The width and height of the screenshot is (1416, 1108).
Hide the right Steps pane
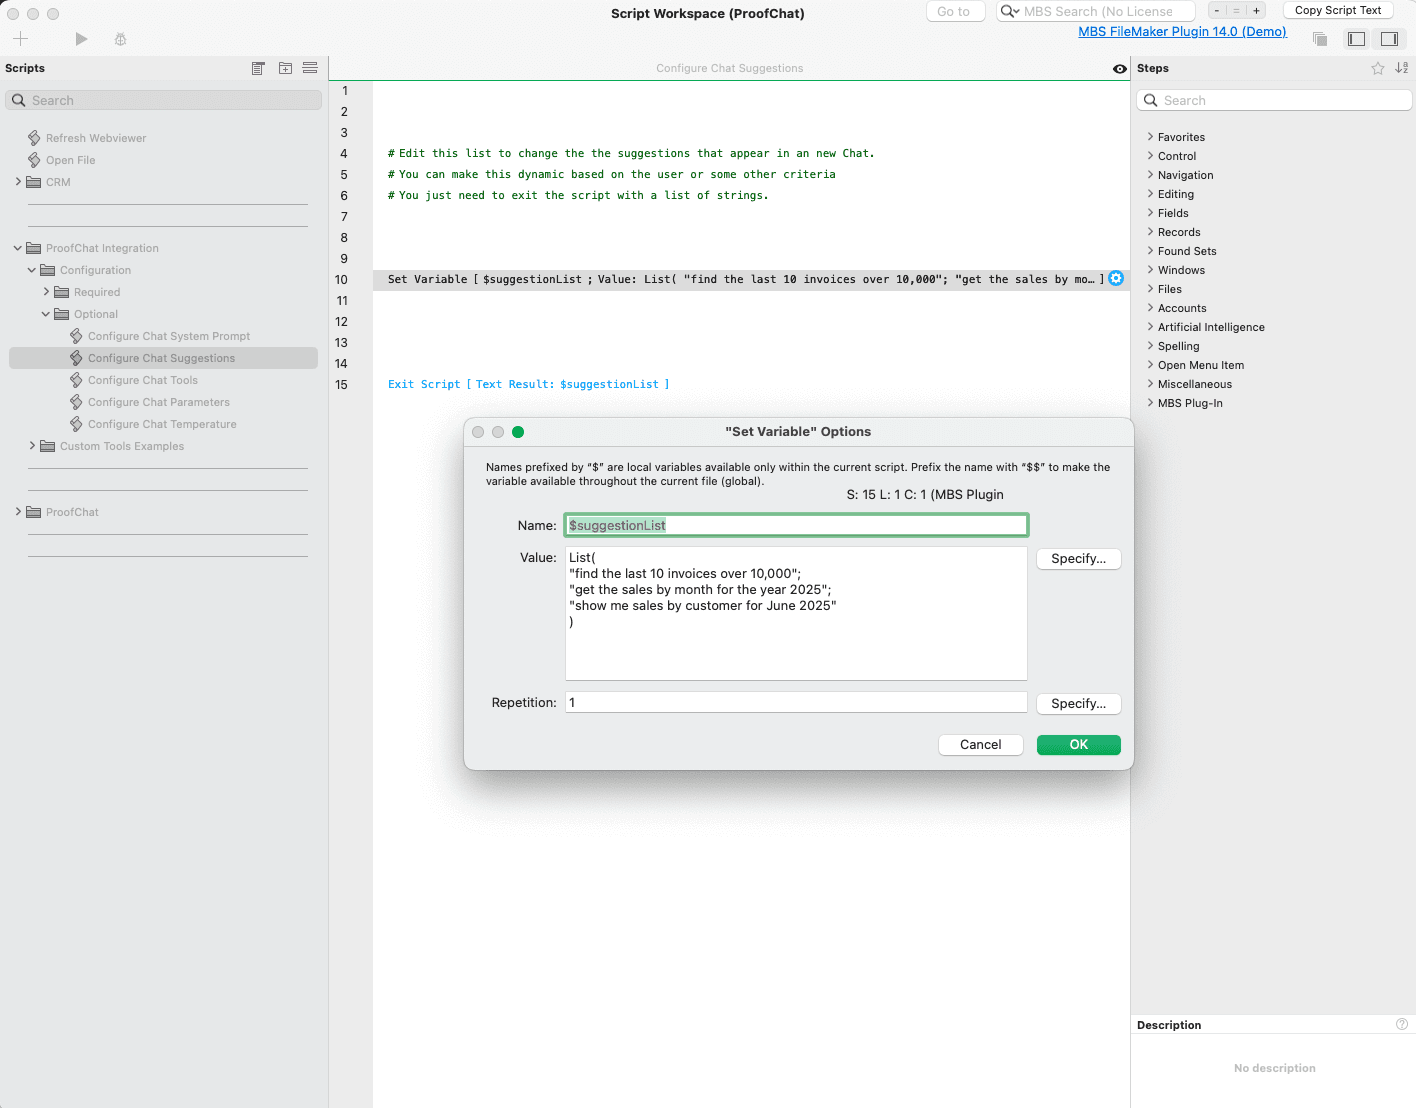click(x=1390, y=38)
